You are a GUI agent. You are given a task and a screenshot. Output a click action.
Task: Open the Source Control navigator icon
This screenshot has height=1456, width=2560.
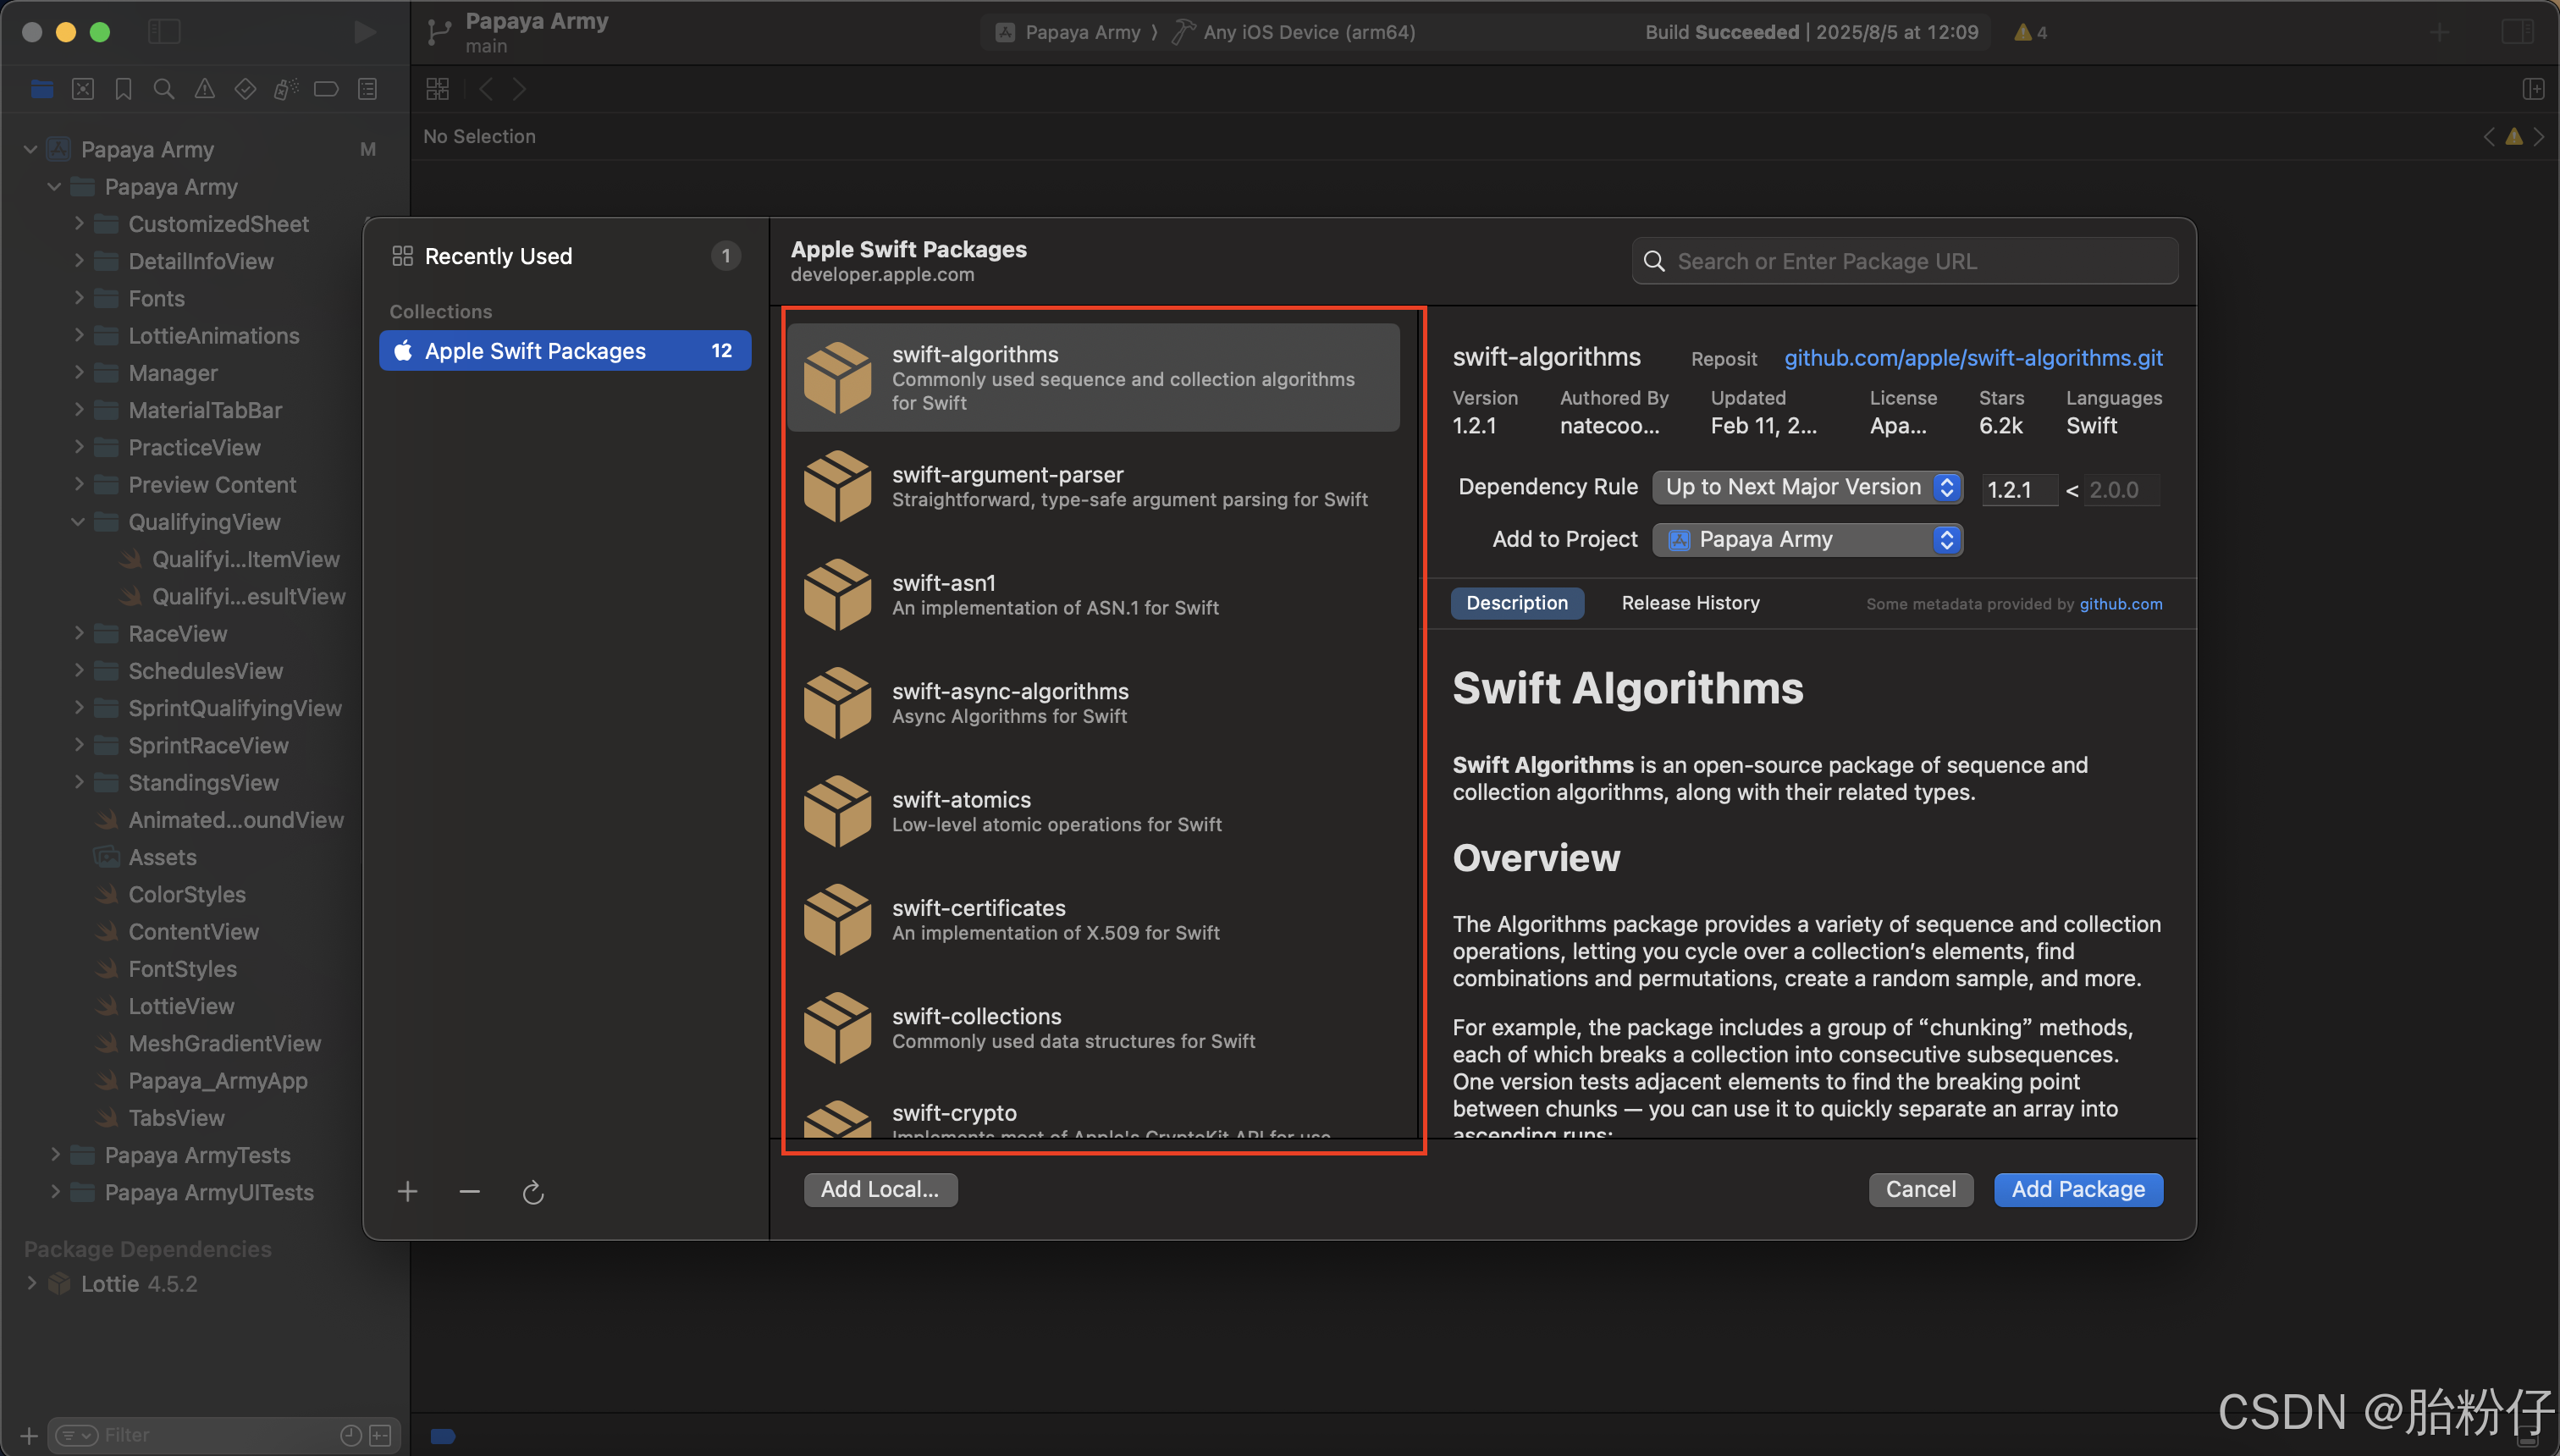tap(83, 90)
